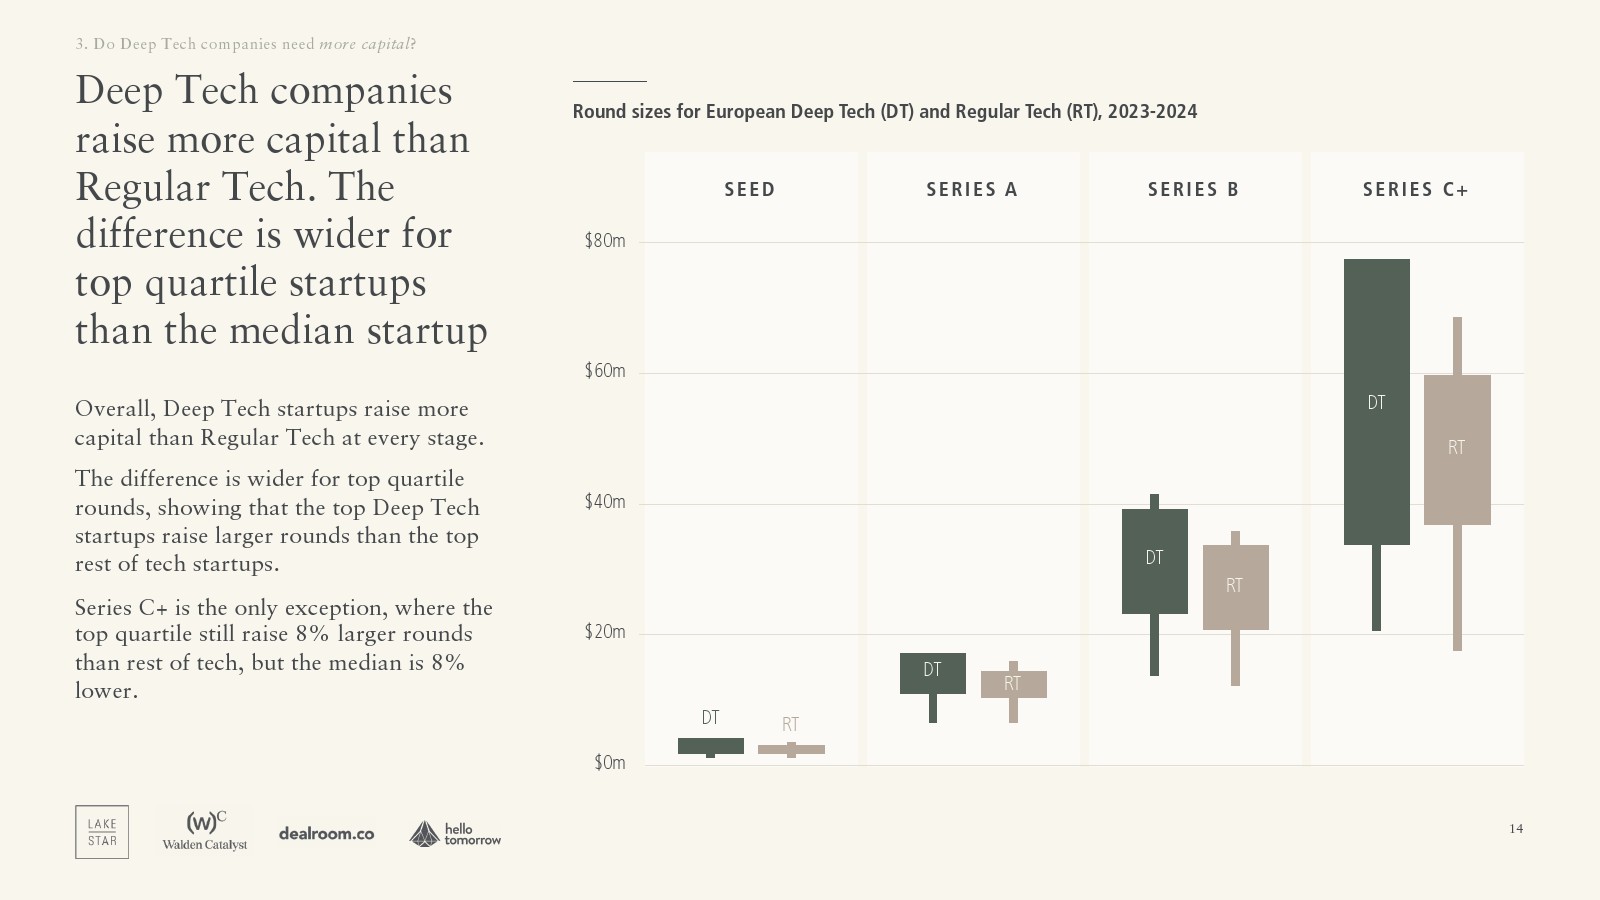Image resolution: width=1600 pixels, height=900 pixels.
Task: Click the Walden Catalyst logo
Action: pyautogui.click(x=205, y=832)
